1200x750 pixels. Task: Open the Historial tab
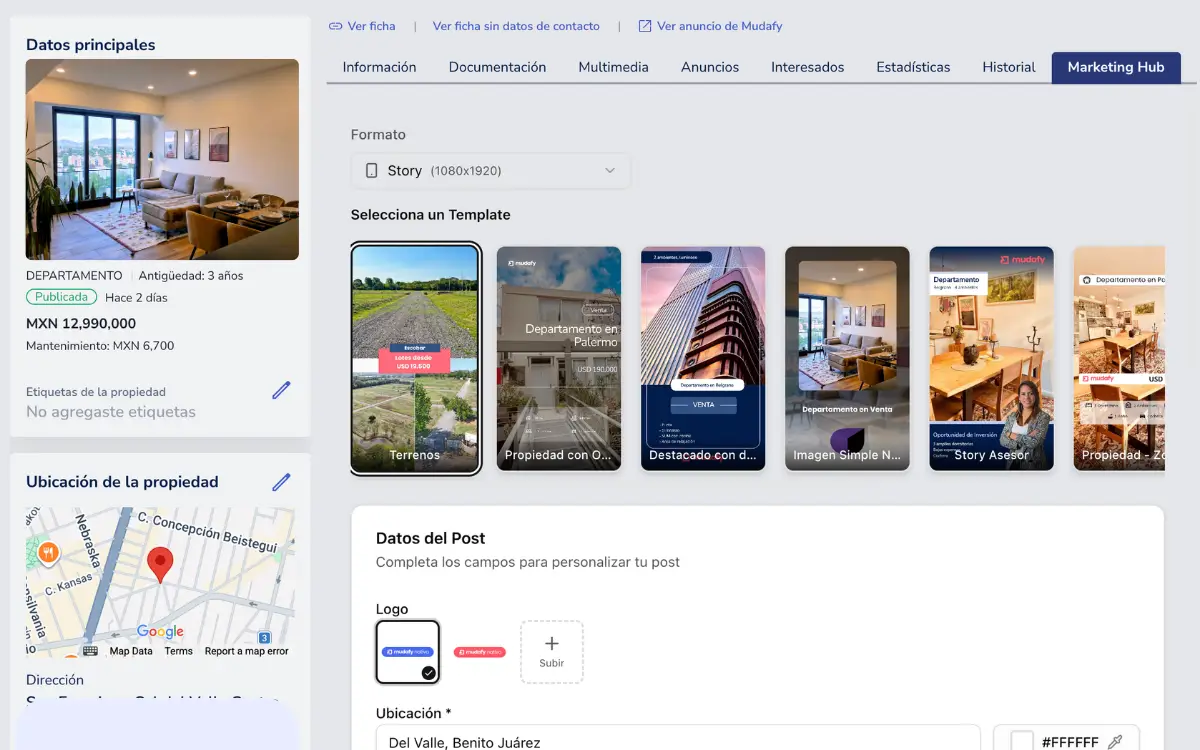coord(1009,67)
